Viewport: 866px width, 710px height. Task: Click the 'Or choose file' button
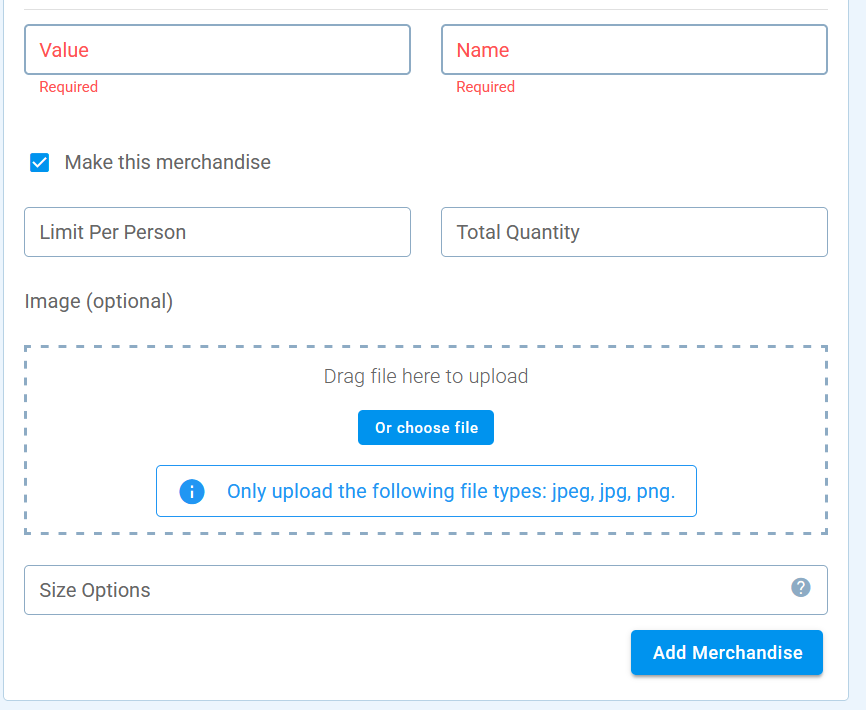426,427
